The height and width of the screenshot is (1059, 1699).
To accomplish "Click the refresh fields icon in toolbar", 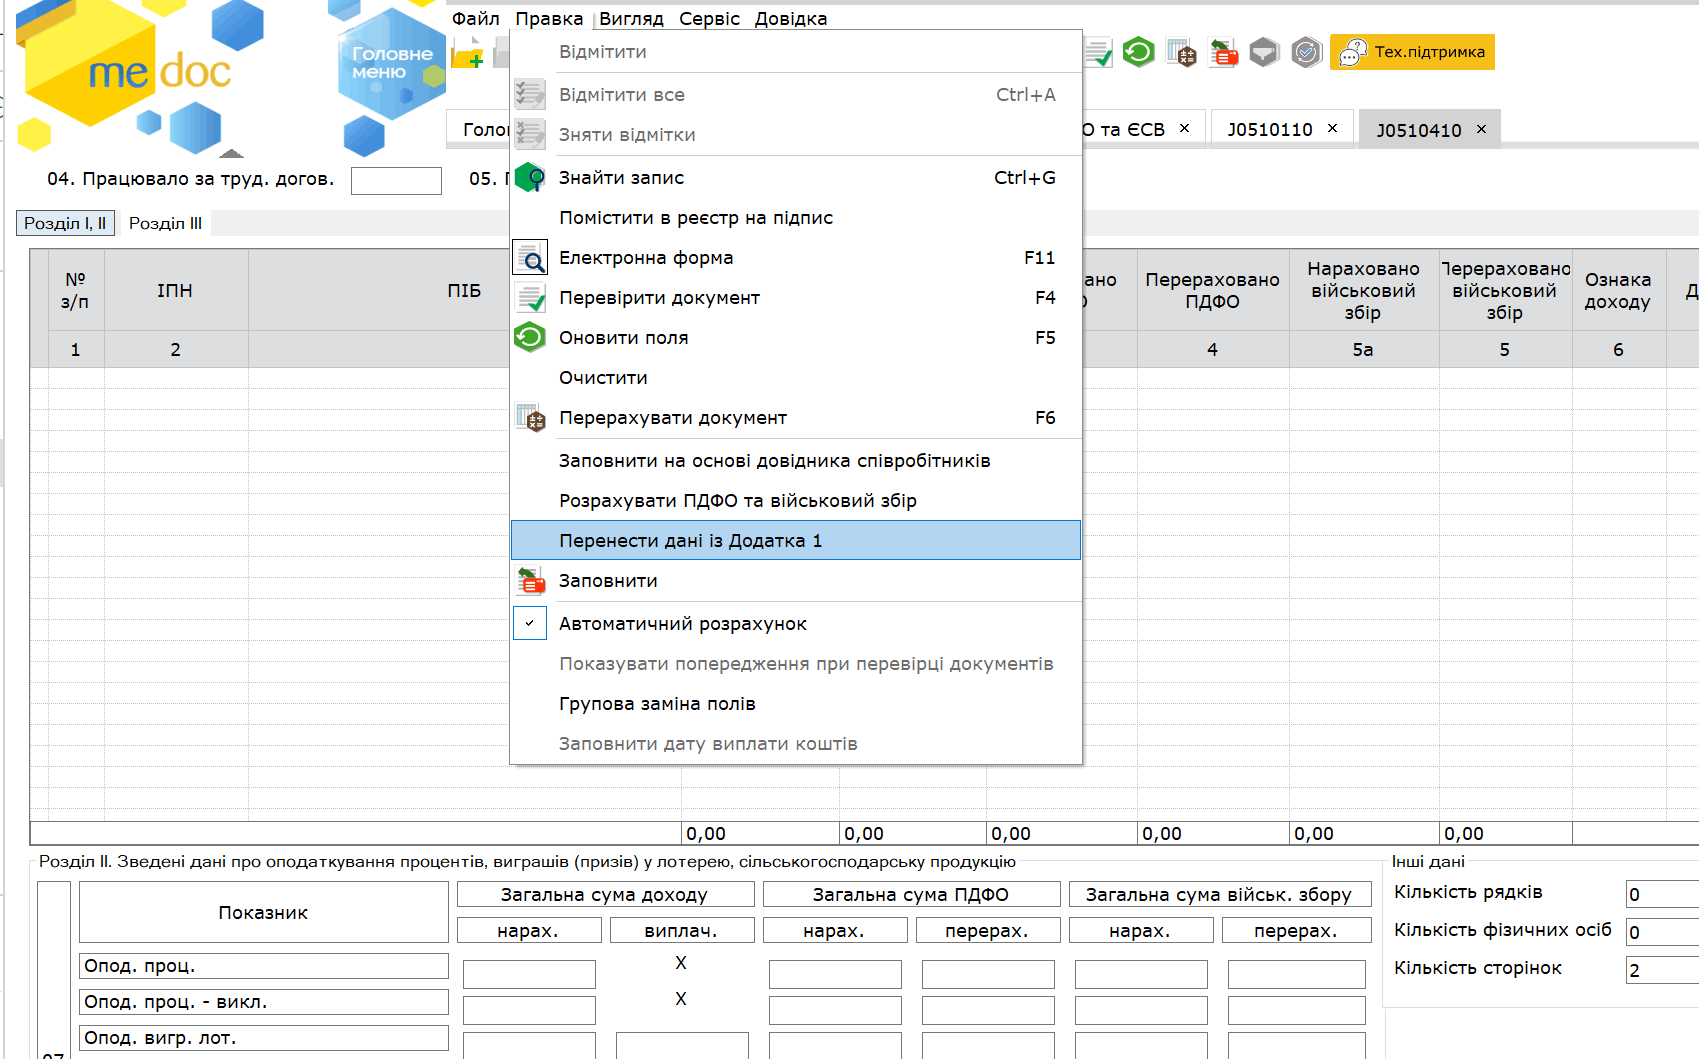I will tap(1138, 52).
